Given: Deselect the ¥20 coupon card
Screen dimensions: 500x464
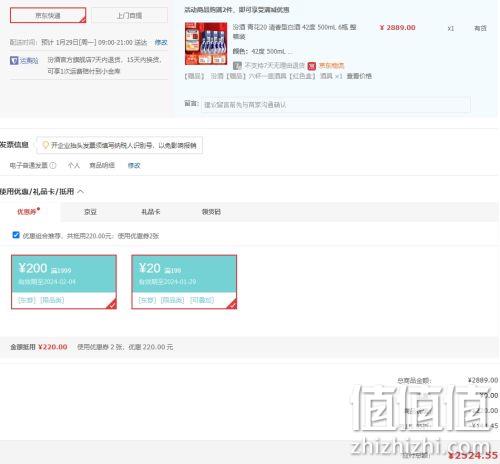Looking at the screenshot, I should [x=184, y=282].
